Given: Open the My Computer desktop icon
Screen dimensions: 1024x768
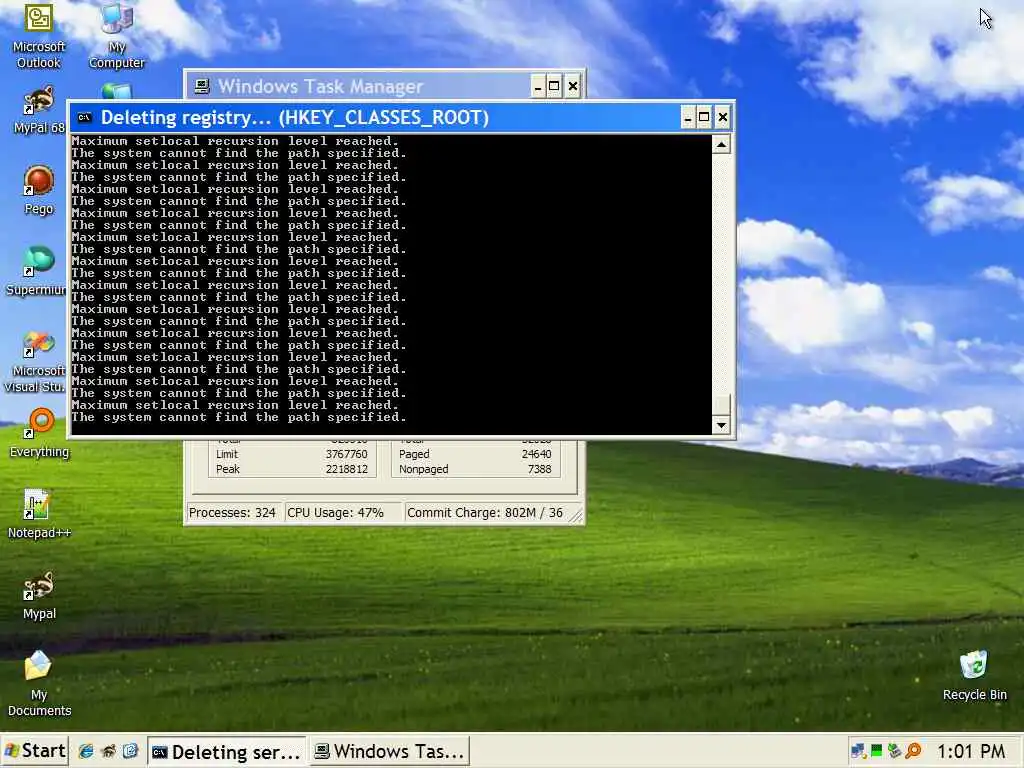Looking at the screenshot, I should pos(117,35).
